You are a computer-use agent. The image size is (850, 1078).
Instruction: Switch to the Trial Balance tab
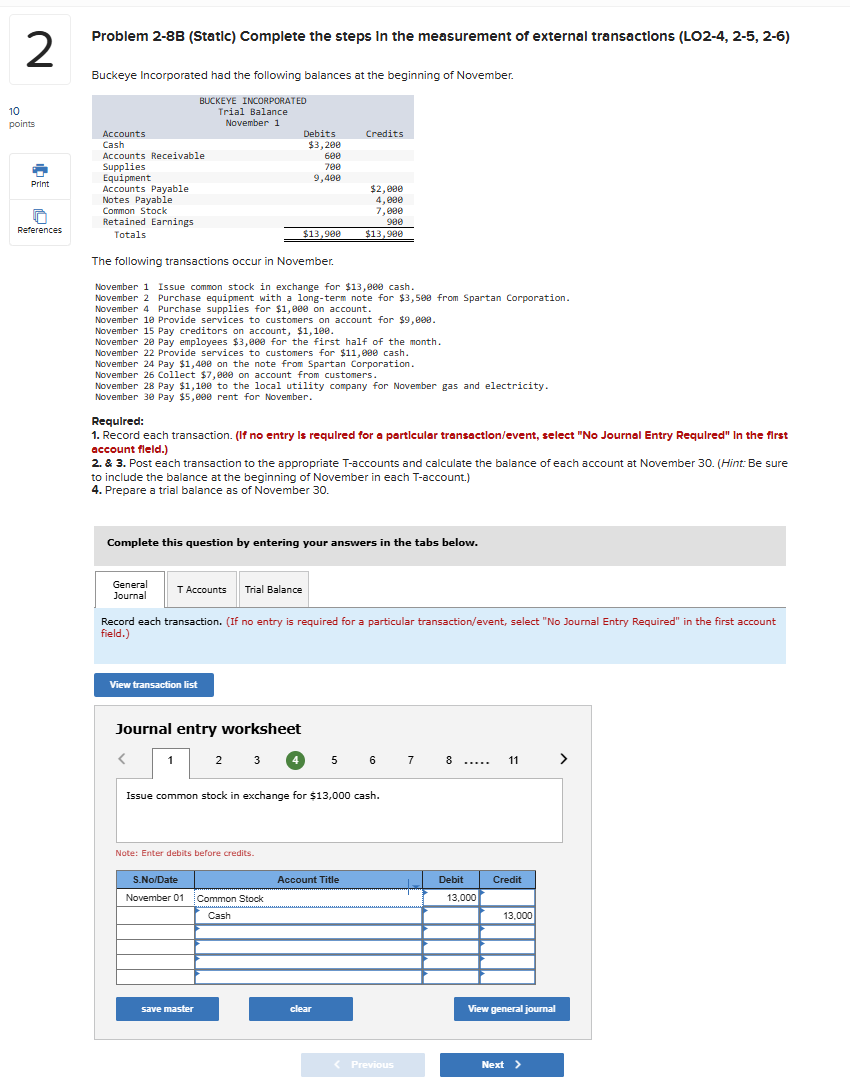pos(274,590)
